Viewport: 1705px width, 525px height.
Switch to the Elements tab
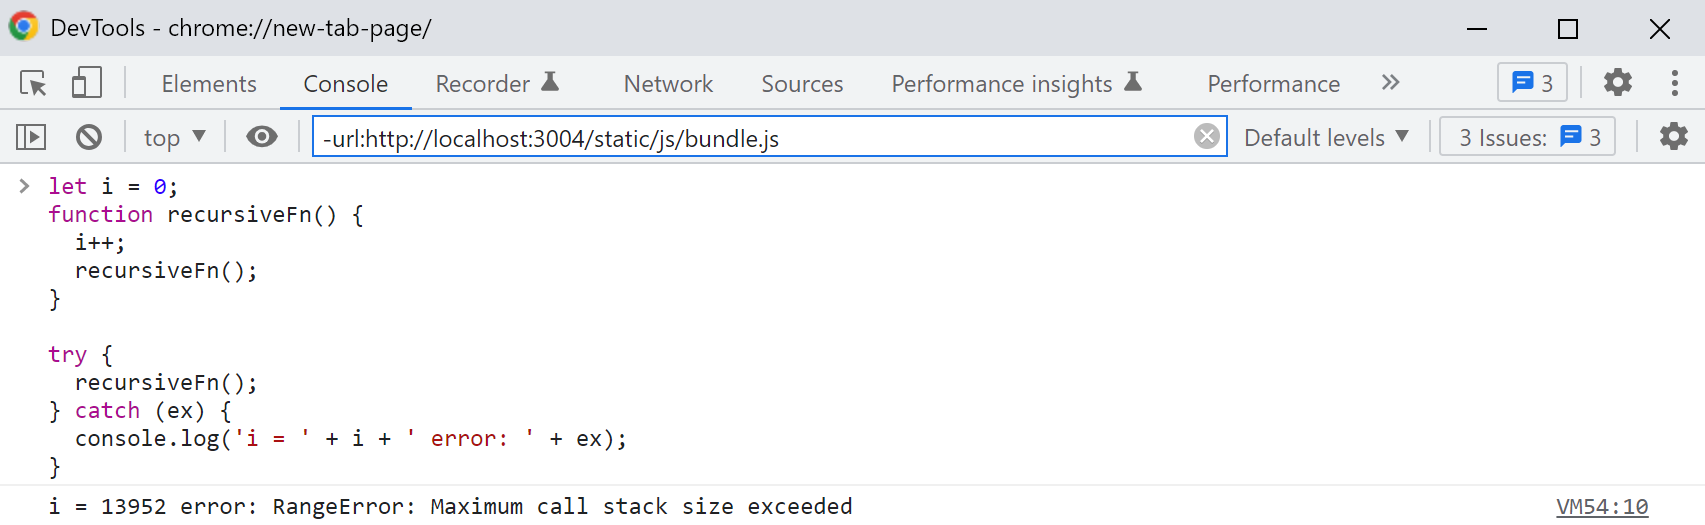tap(209, 84)
